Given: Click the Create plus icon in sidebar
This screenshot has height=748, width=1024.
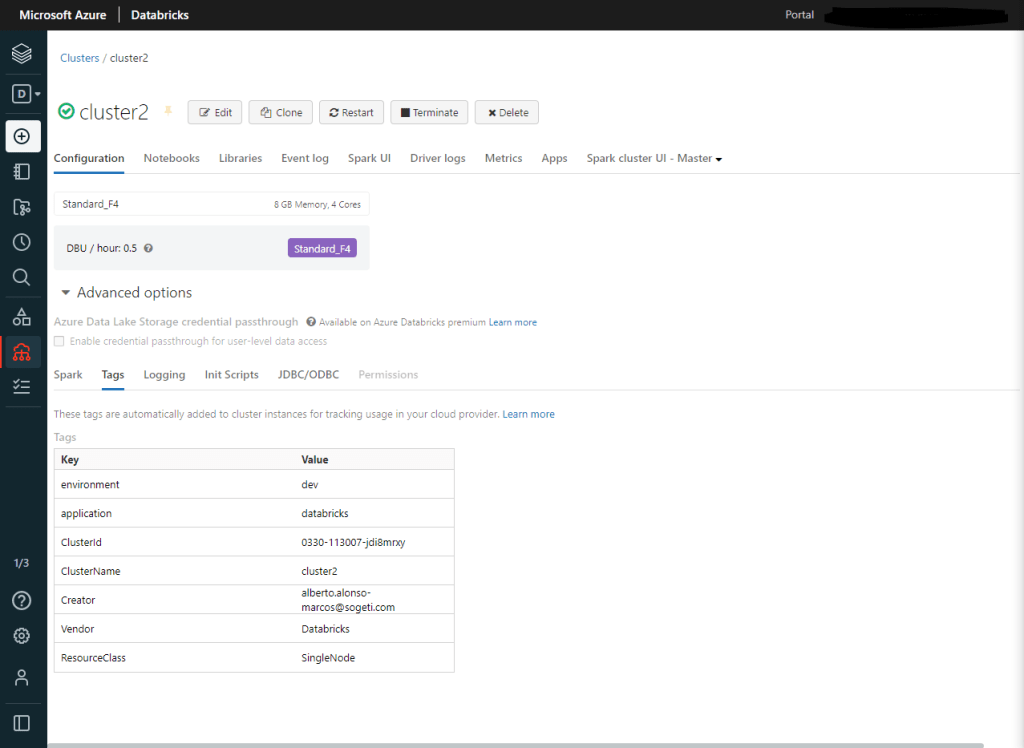Looking at the screenshot, I should [22, 136].
